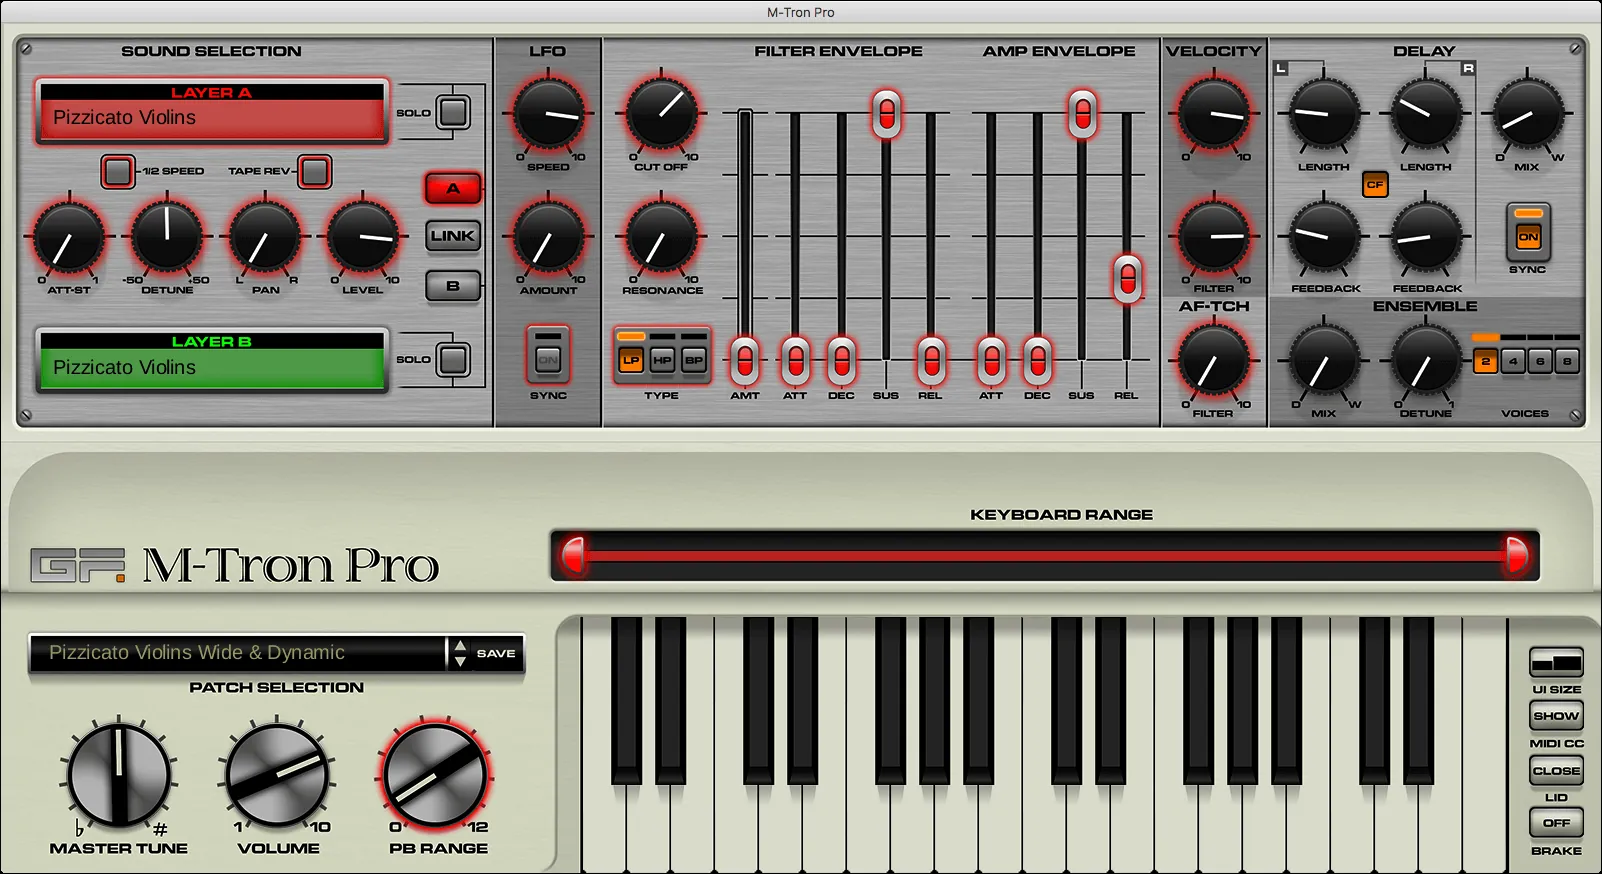Click the Show MIDI CC button

1556,716
